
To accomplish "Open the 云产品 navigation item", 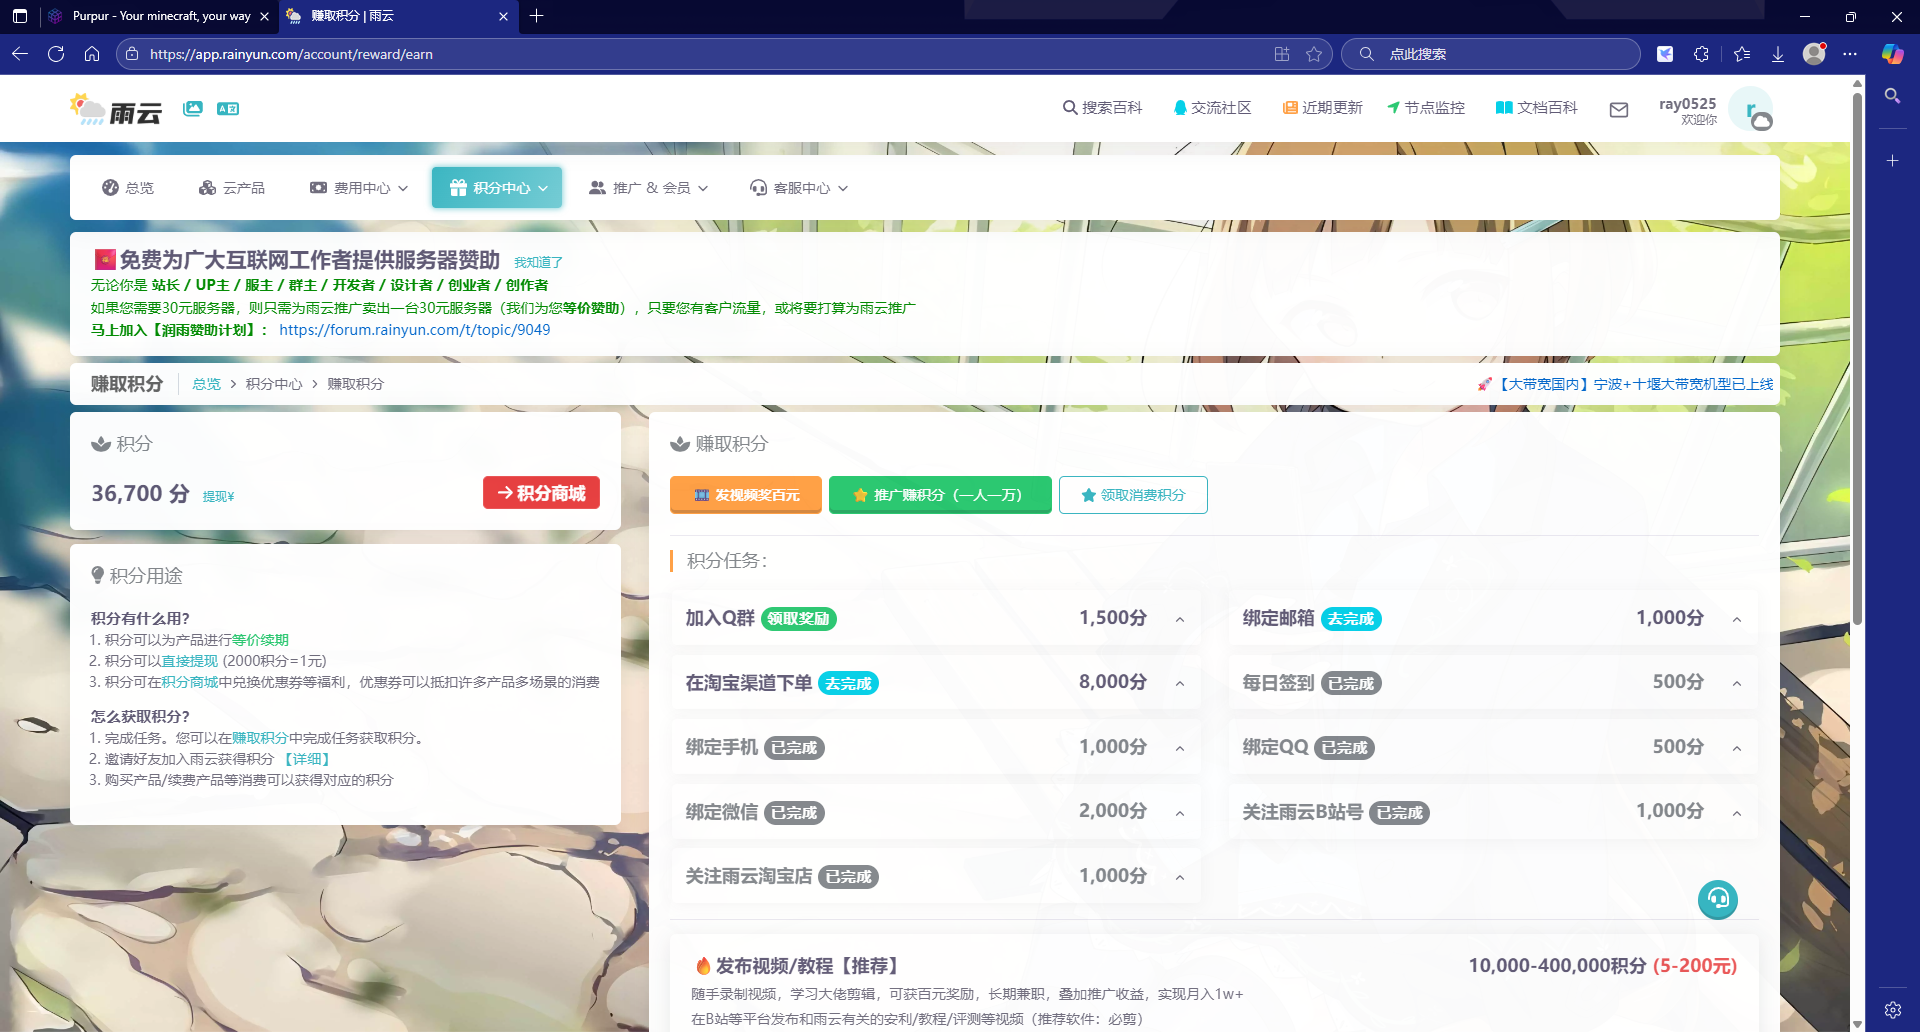I will point(232,188).
